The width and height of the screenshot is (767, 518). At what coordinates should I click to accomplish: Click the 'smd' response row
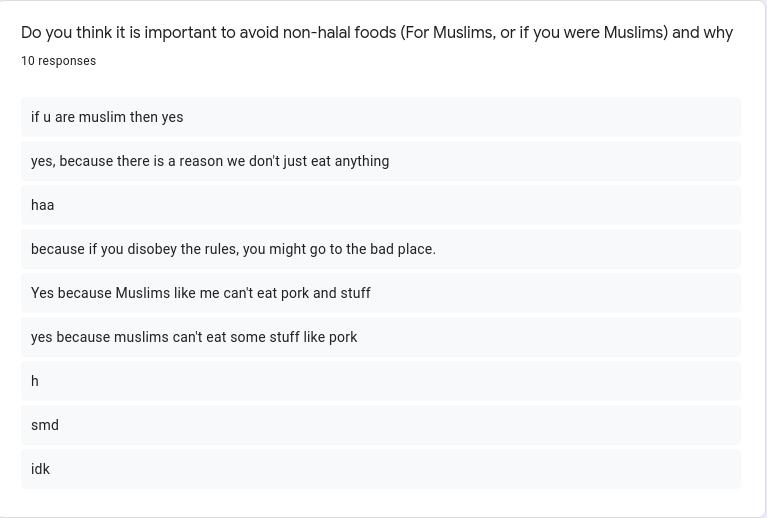(381, 425)
